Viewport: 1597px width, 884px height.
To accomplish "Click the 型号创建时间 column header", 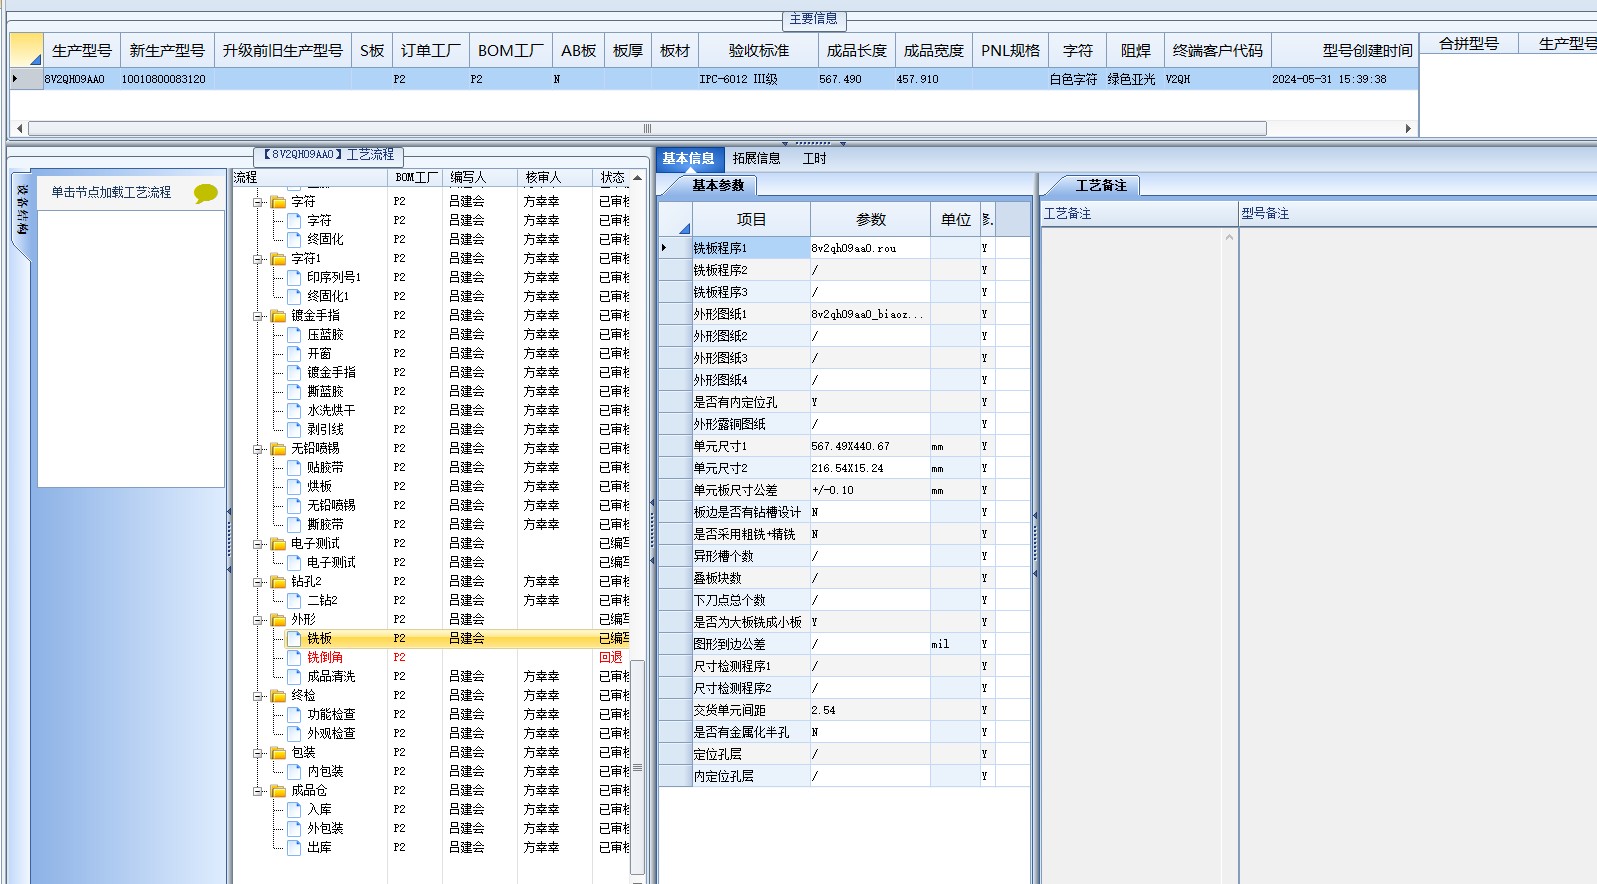I will click(x=1345, y=50).
